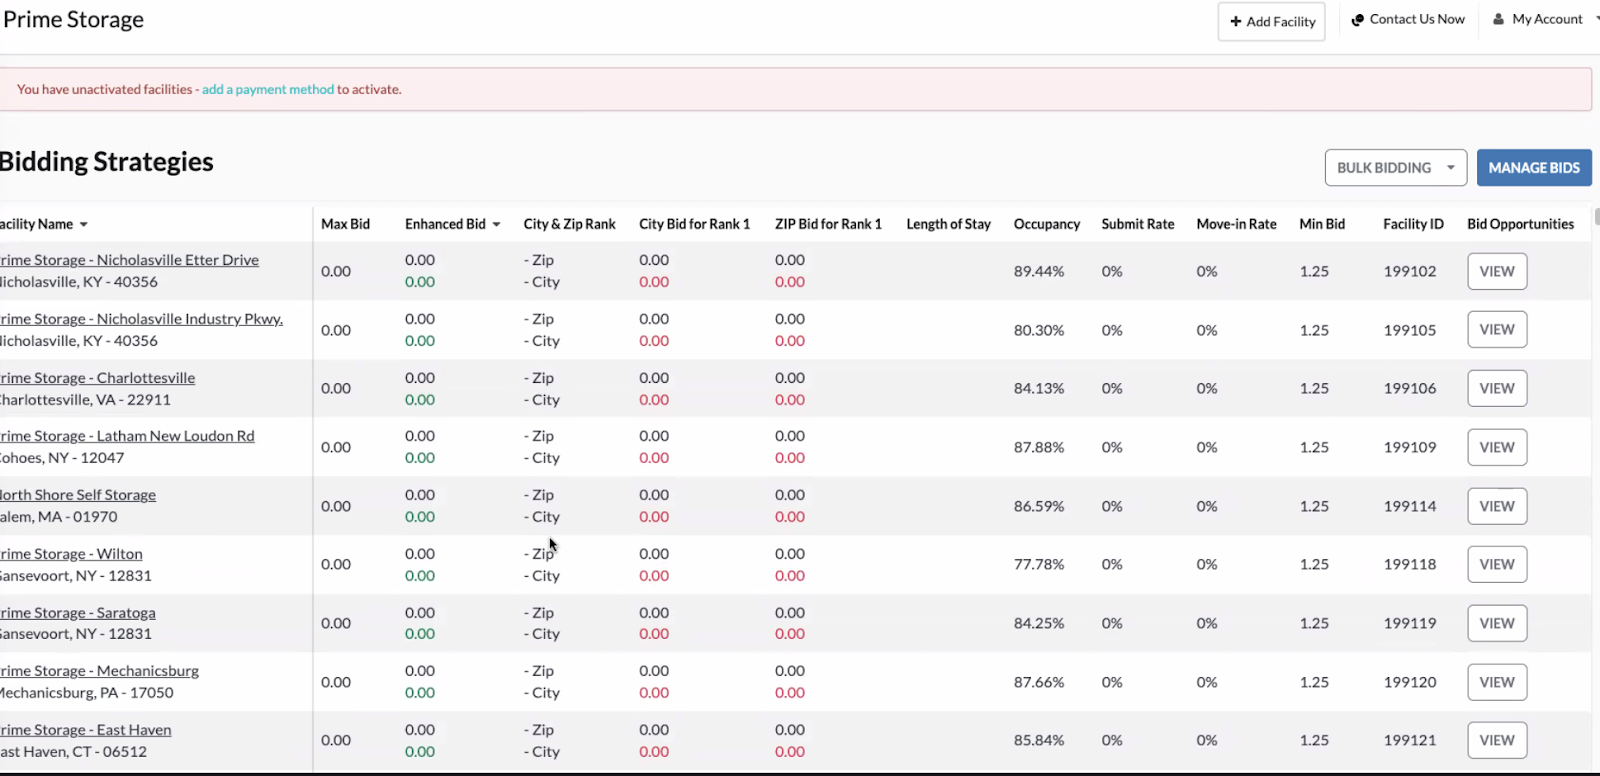
Task: View bid opportunities for facility 199121
Action: click(1497, 740)
